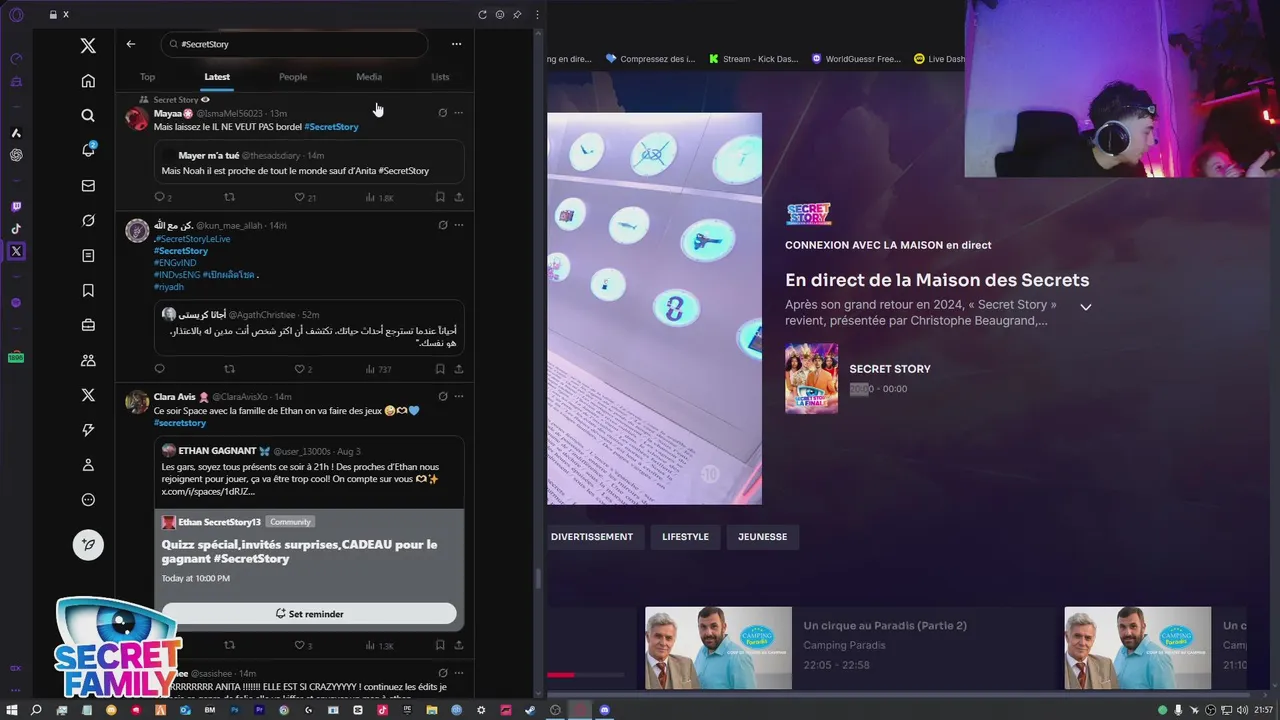The height and width of the screenshot is (720, 1280).
Task: Go back with the arrow beside search
Action: (131, 44)
